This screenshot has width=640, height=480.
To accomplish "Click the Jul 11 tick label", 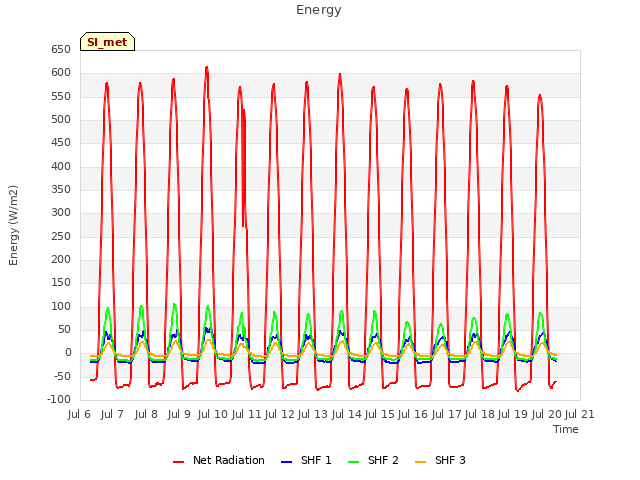I will point(247,414).
